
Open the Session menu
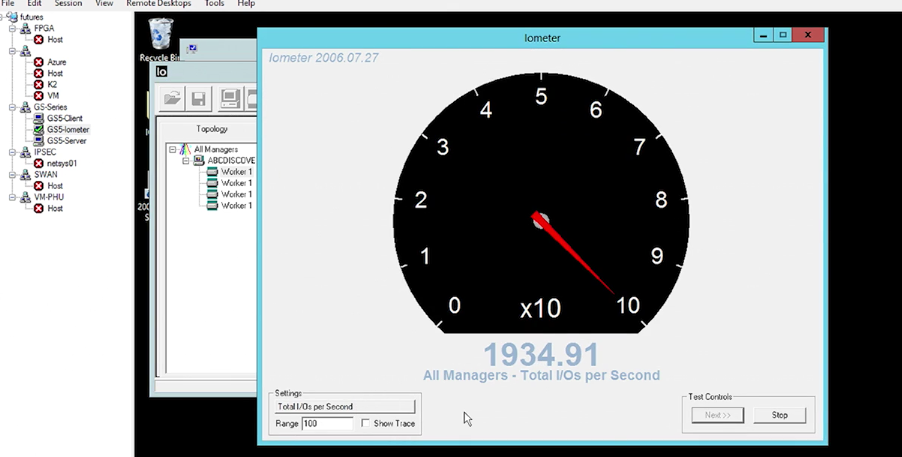click(x=68, y=4)
